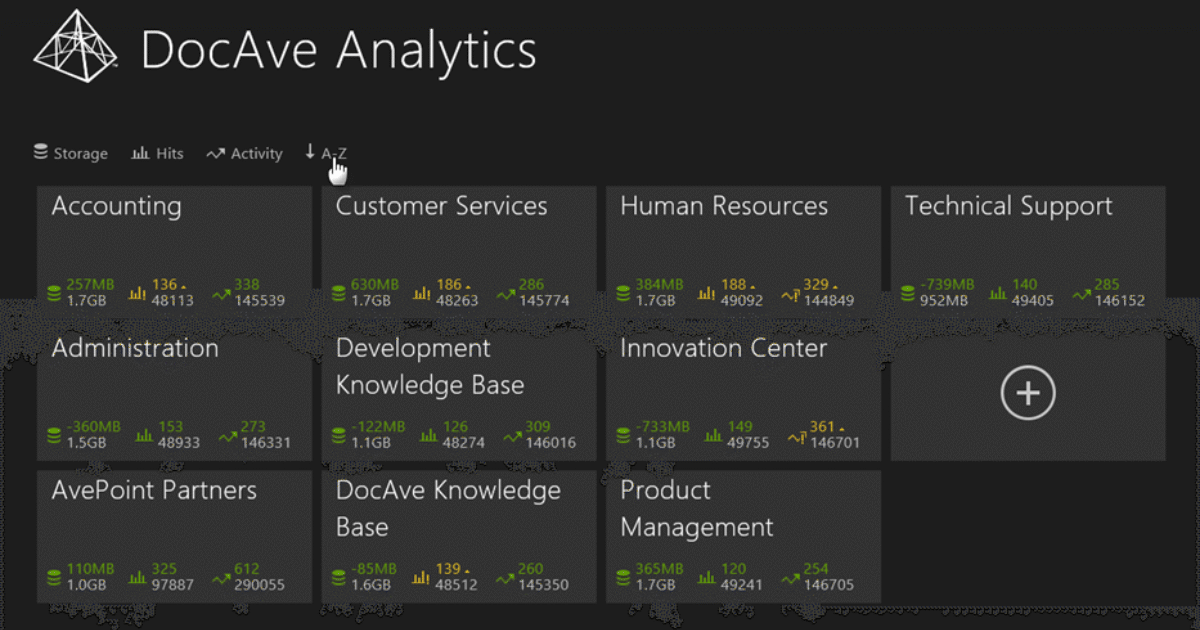Click the DocAve pyramid logo
Image resolution: width=1200 pixels, height=630 pixels.
pyautogui.click(x=75, y=47)
